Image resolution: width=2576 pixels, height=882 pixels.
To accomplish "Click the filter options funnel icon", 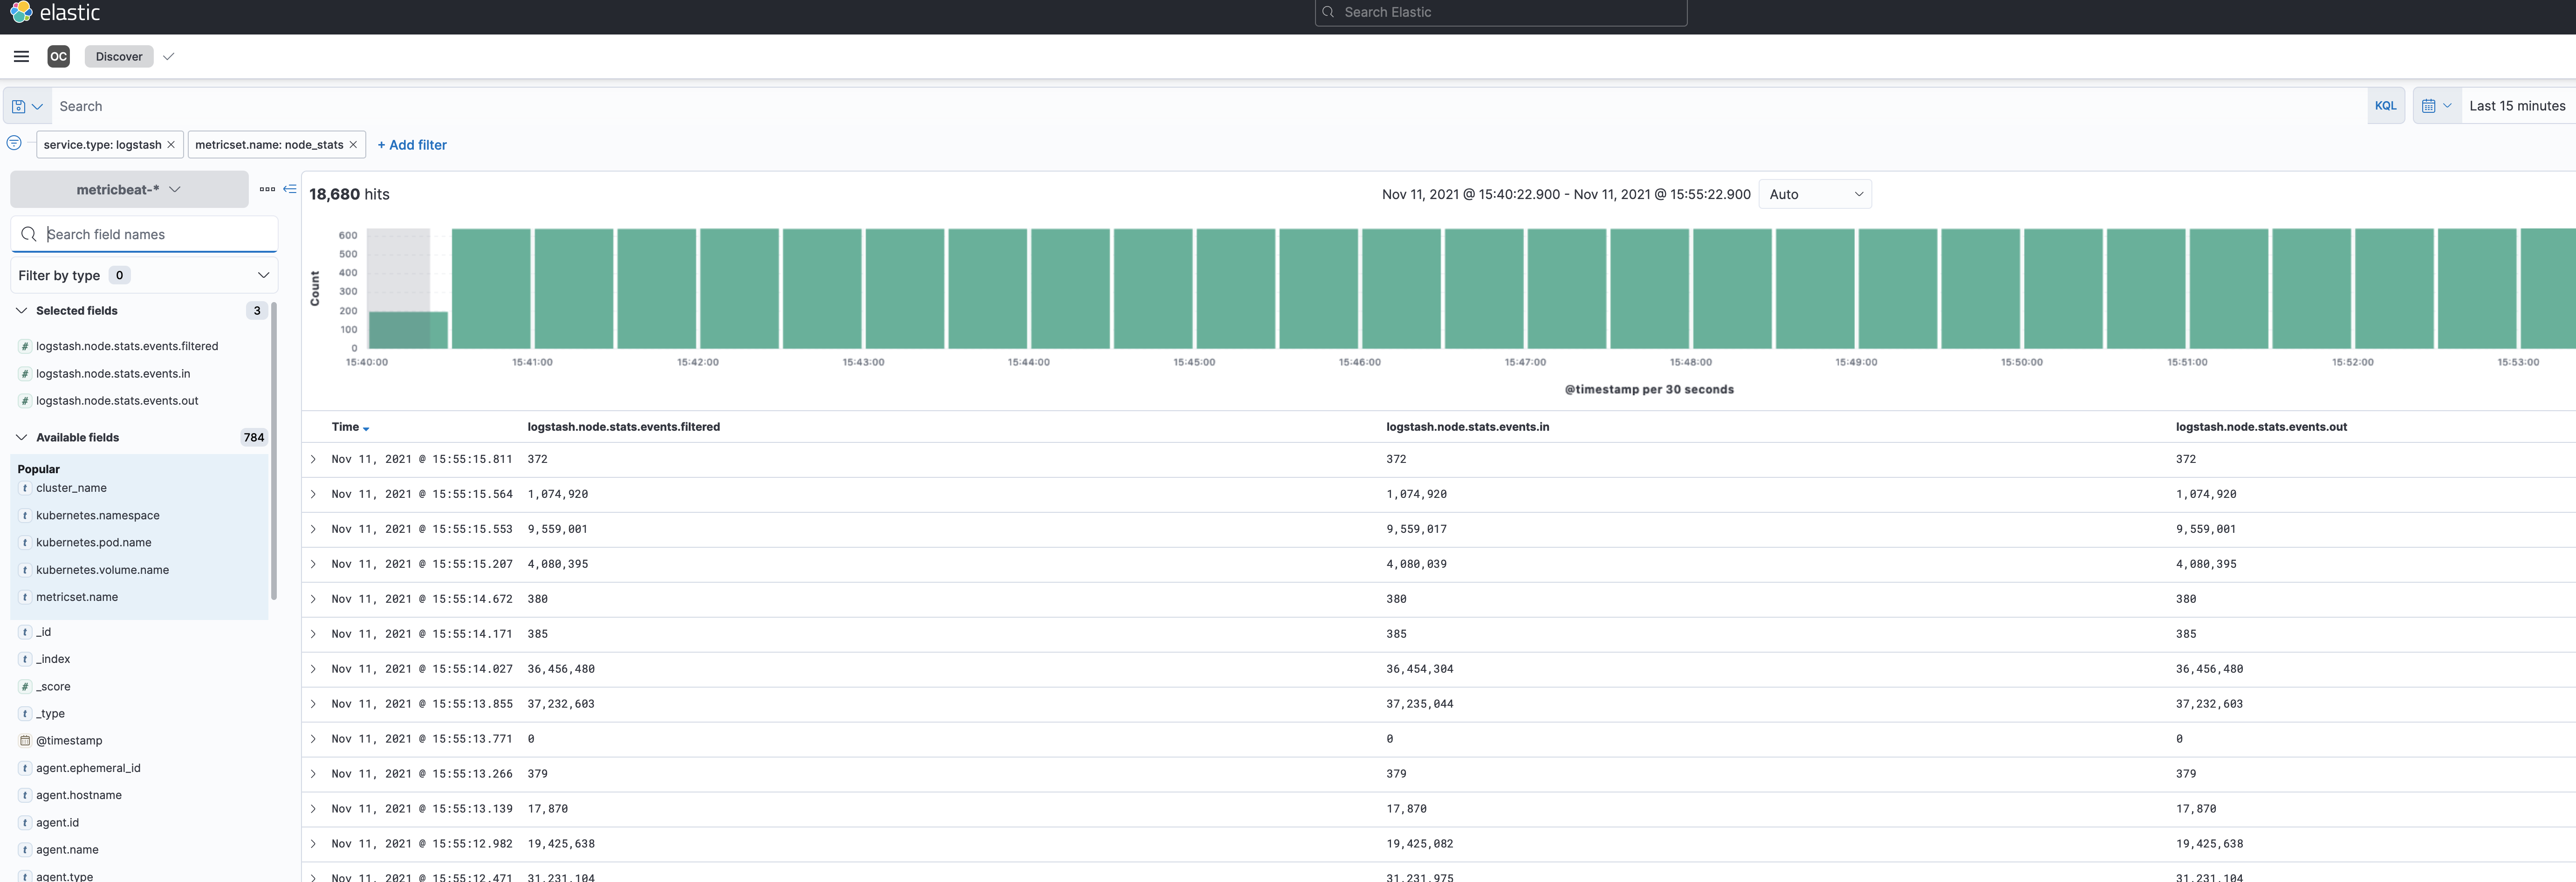I will click(14, 143).
